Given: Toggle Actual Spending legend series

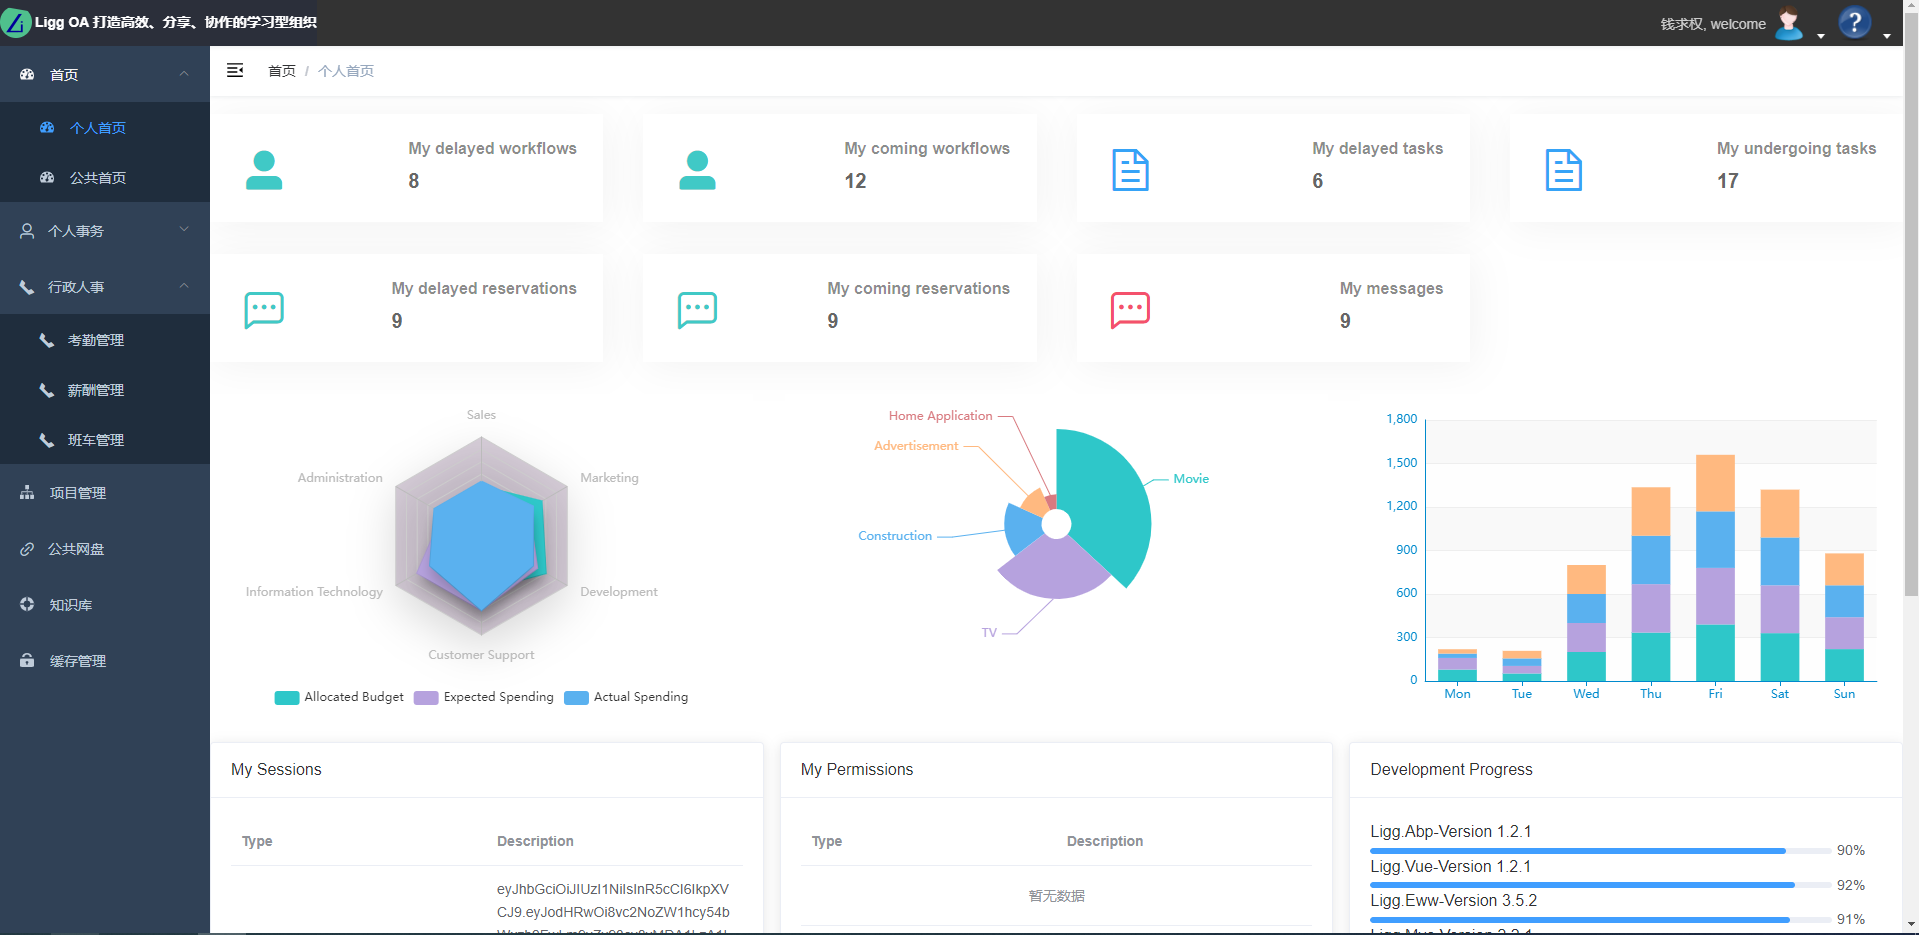Looking at the screenshot, I should [626, 697].
